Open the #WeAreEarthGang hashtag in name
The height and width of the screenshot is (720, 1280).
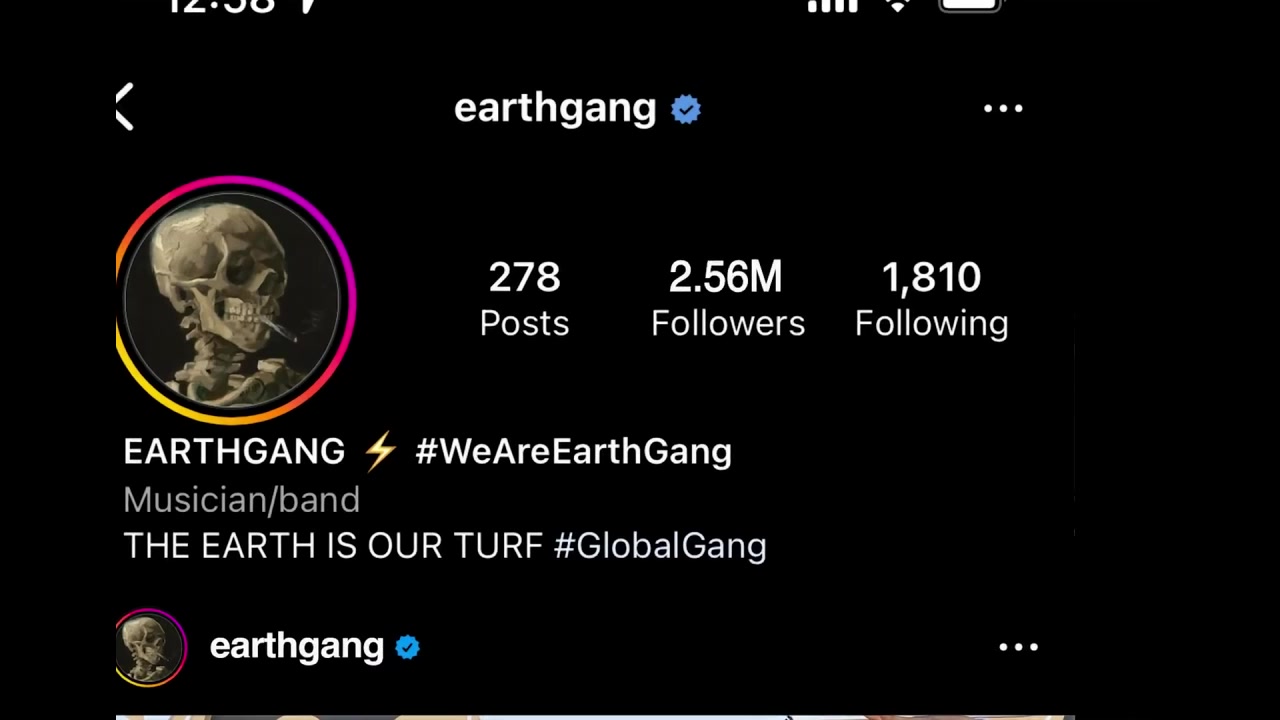pyautogui.click(x=574, y=451)
